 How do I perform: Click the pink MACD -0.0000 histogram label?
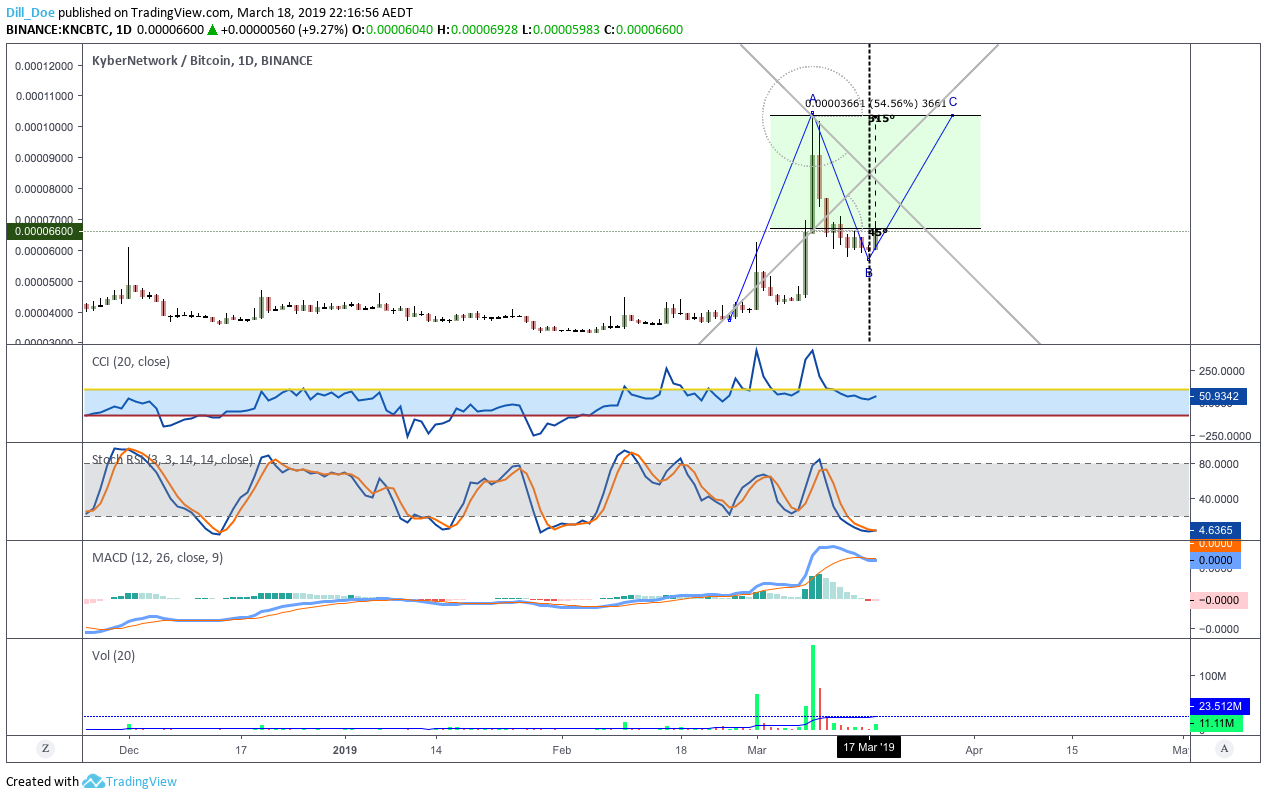pos(1219,600)
